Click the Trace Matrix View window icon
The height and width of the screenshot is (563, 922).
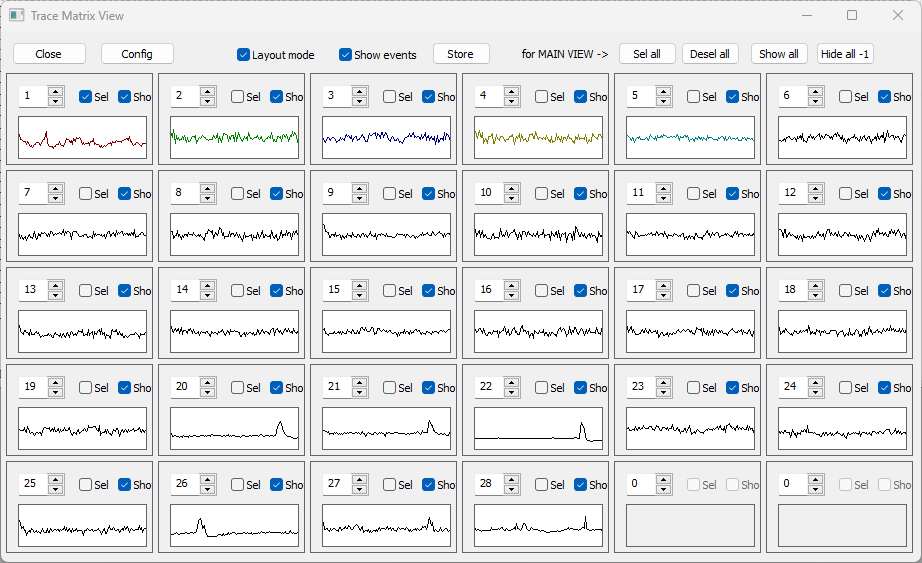[x=16, y=16]
